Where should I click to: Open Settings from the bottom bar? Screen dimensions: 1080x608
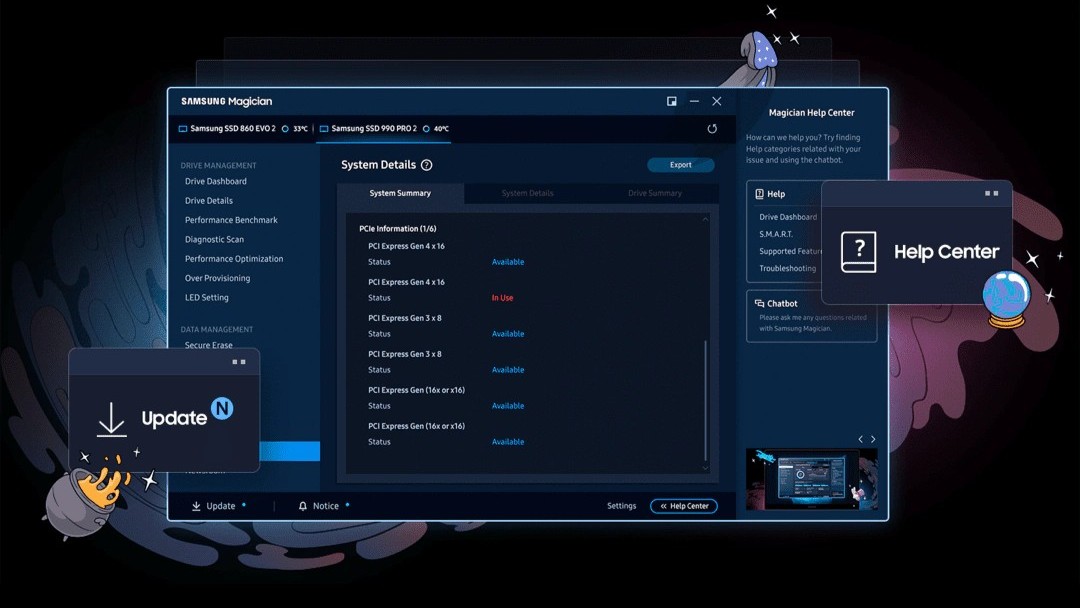pyautogui.click(x=621, y=506)
